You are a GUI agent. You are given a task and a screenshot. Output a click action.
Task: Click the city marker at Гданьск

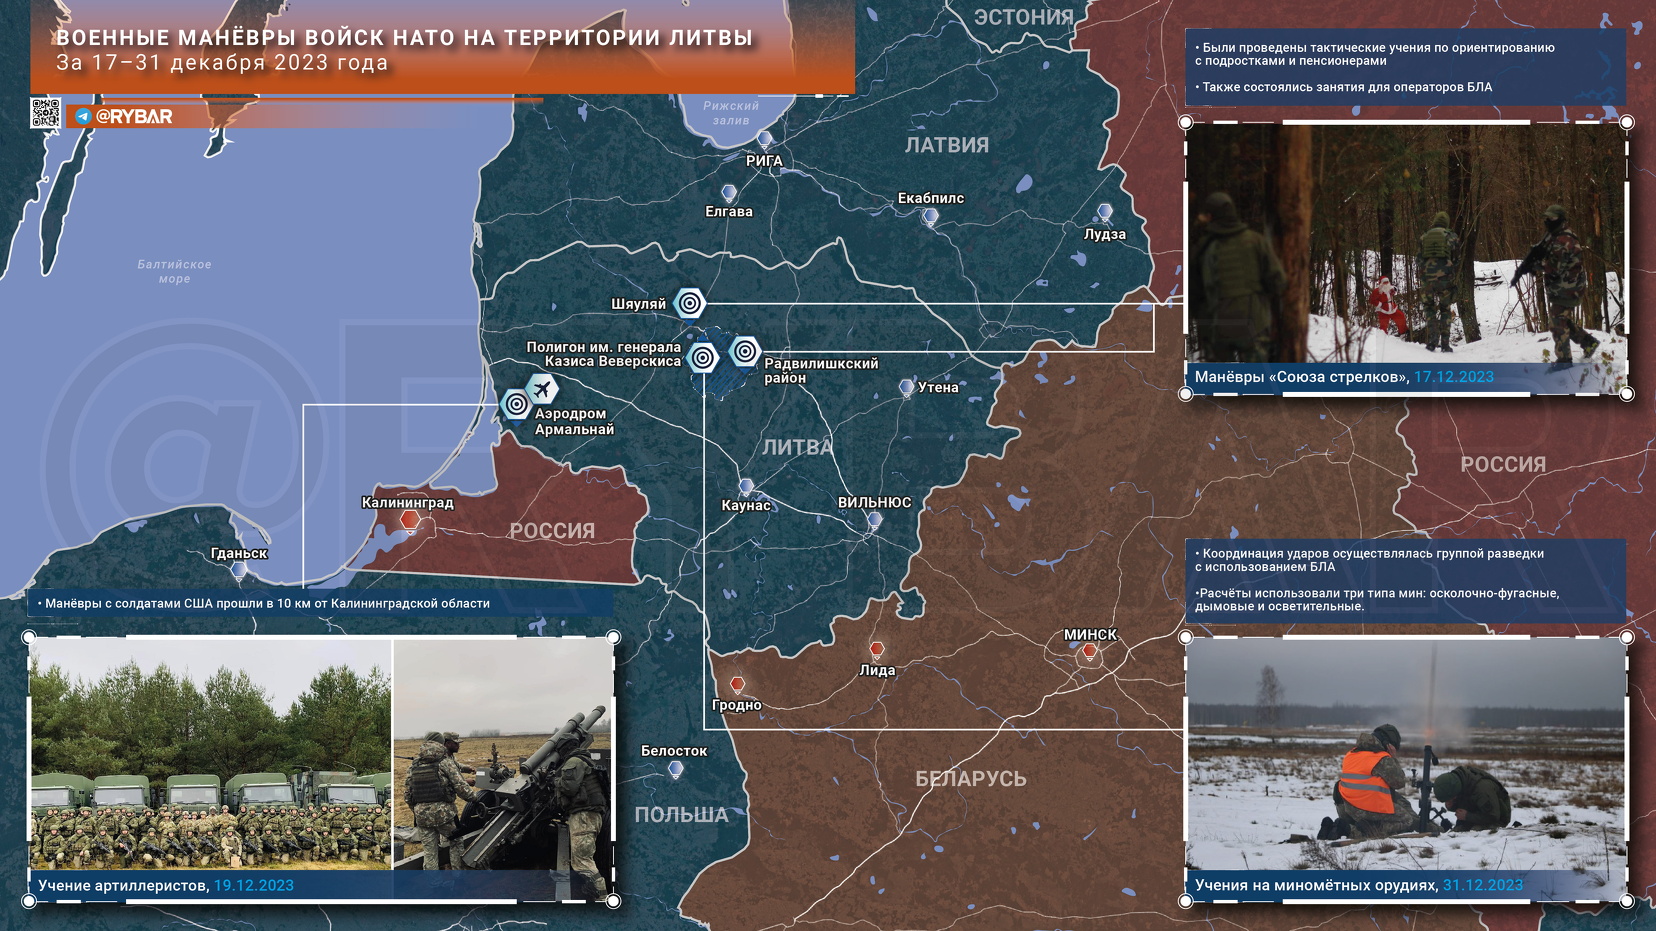coord(239,570)
